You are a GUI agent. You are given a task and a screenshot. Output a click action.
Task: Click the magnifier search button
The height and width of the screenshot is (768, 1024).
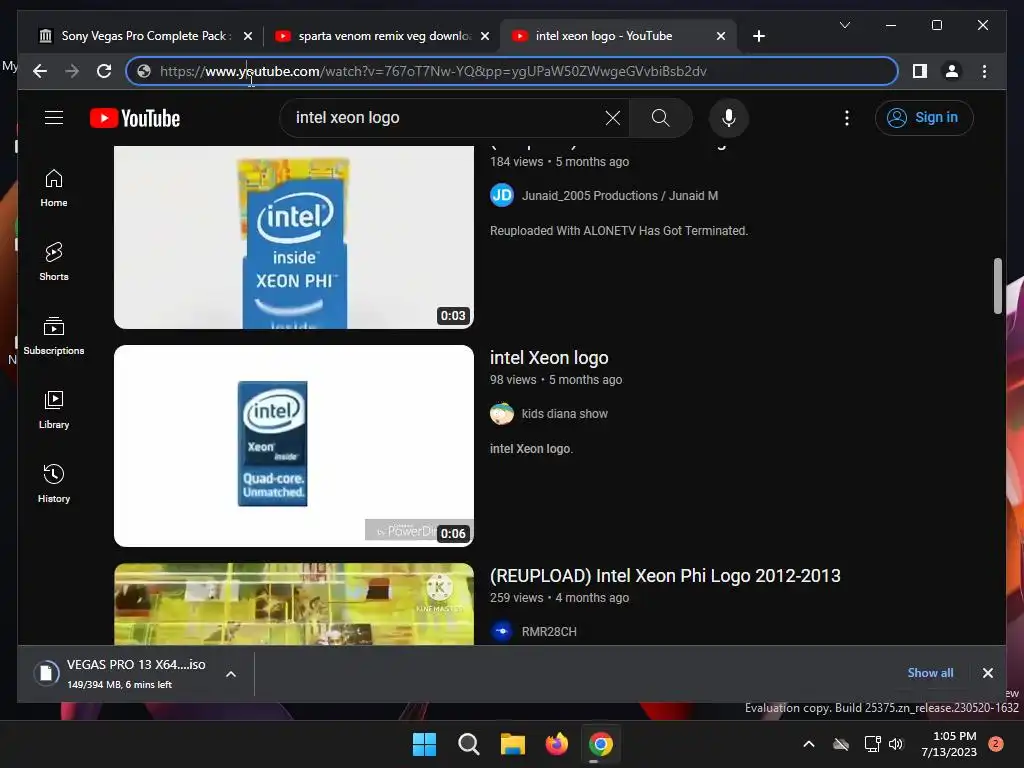(x=660, y=118)
